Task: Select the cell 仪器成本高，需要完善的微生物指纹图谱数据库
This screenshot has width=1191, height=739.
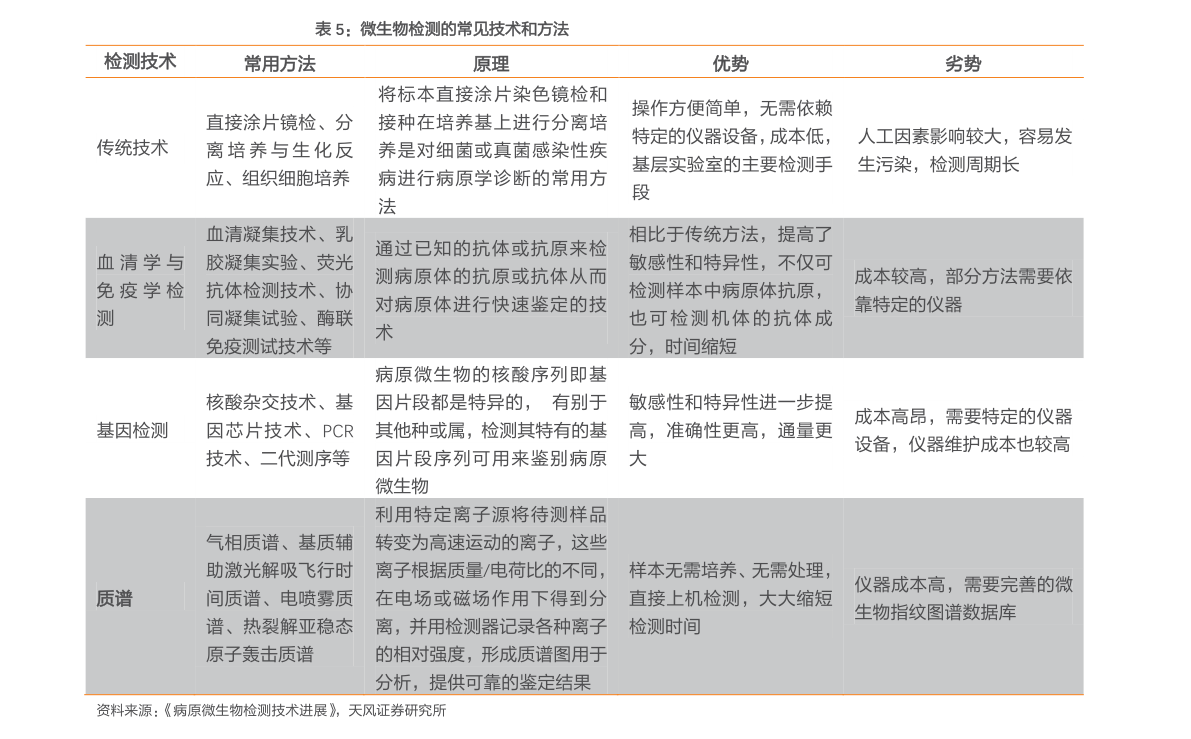Action: tap(962, 598)
